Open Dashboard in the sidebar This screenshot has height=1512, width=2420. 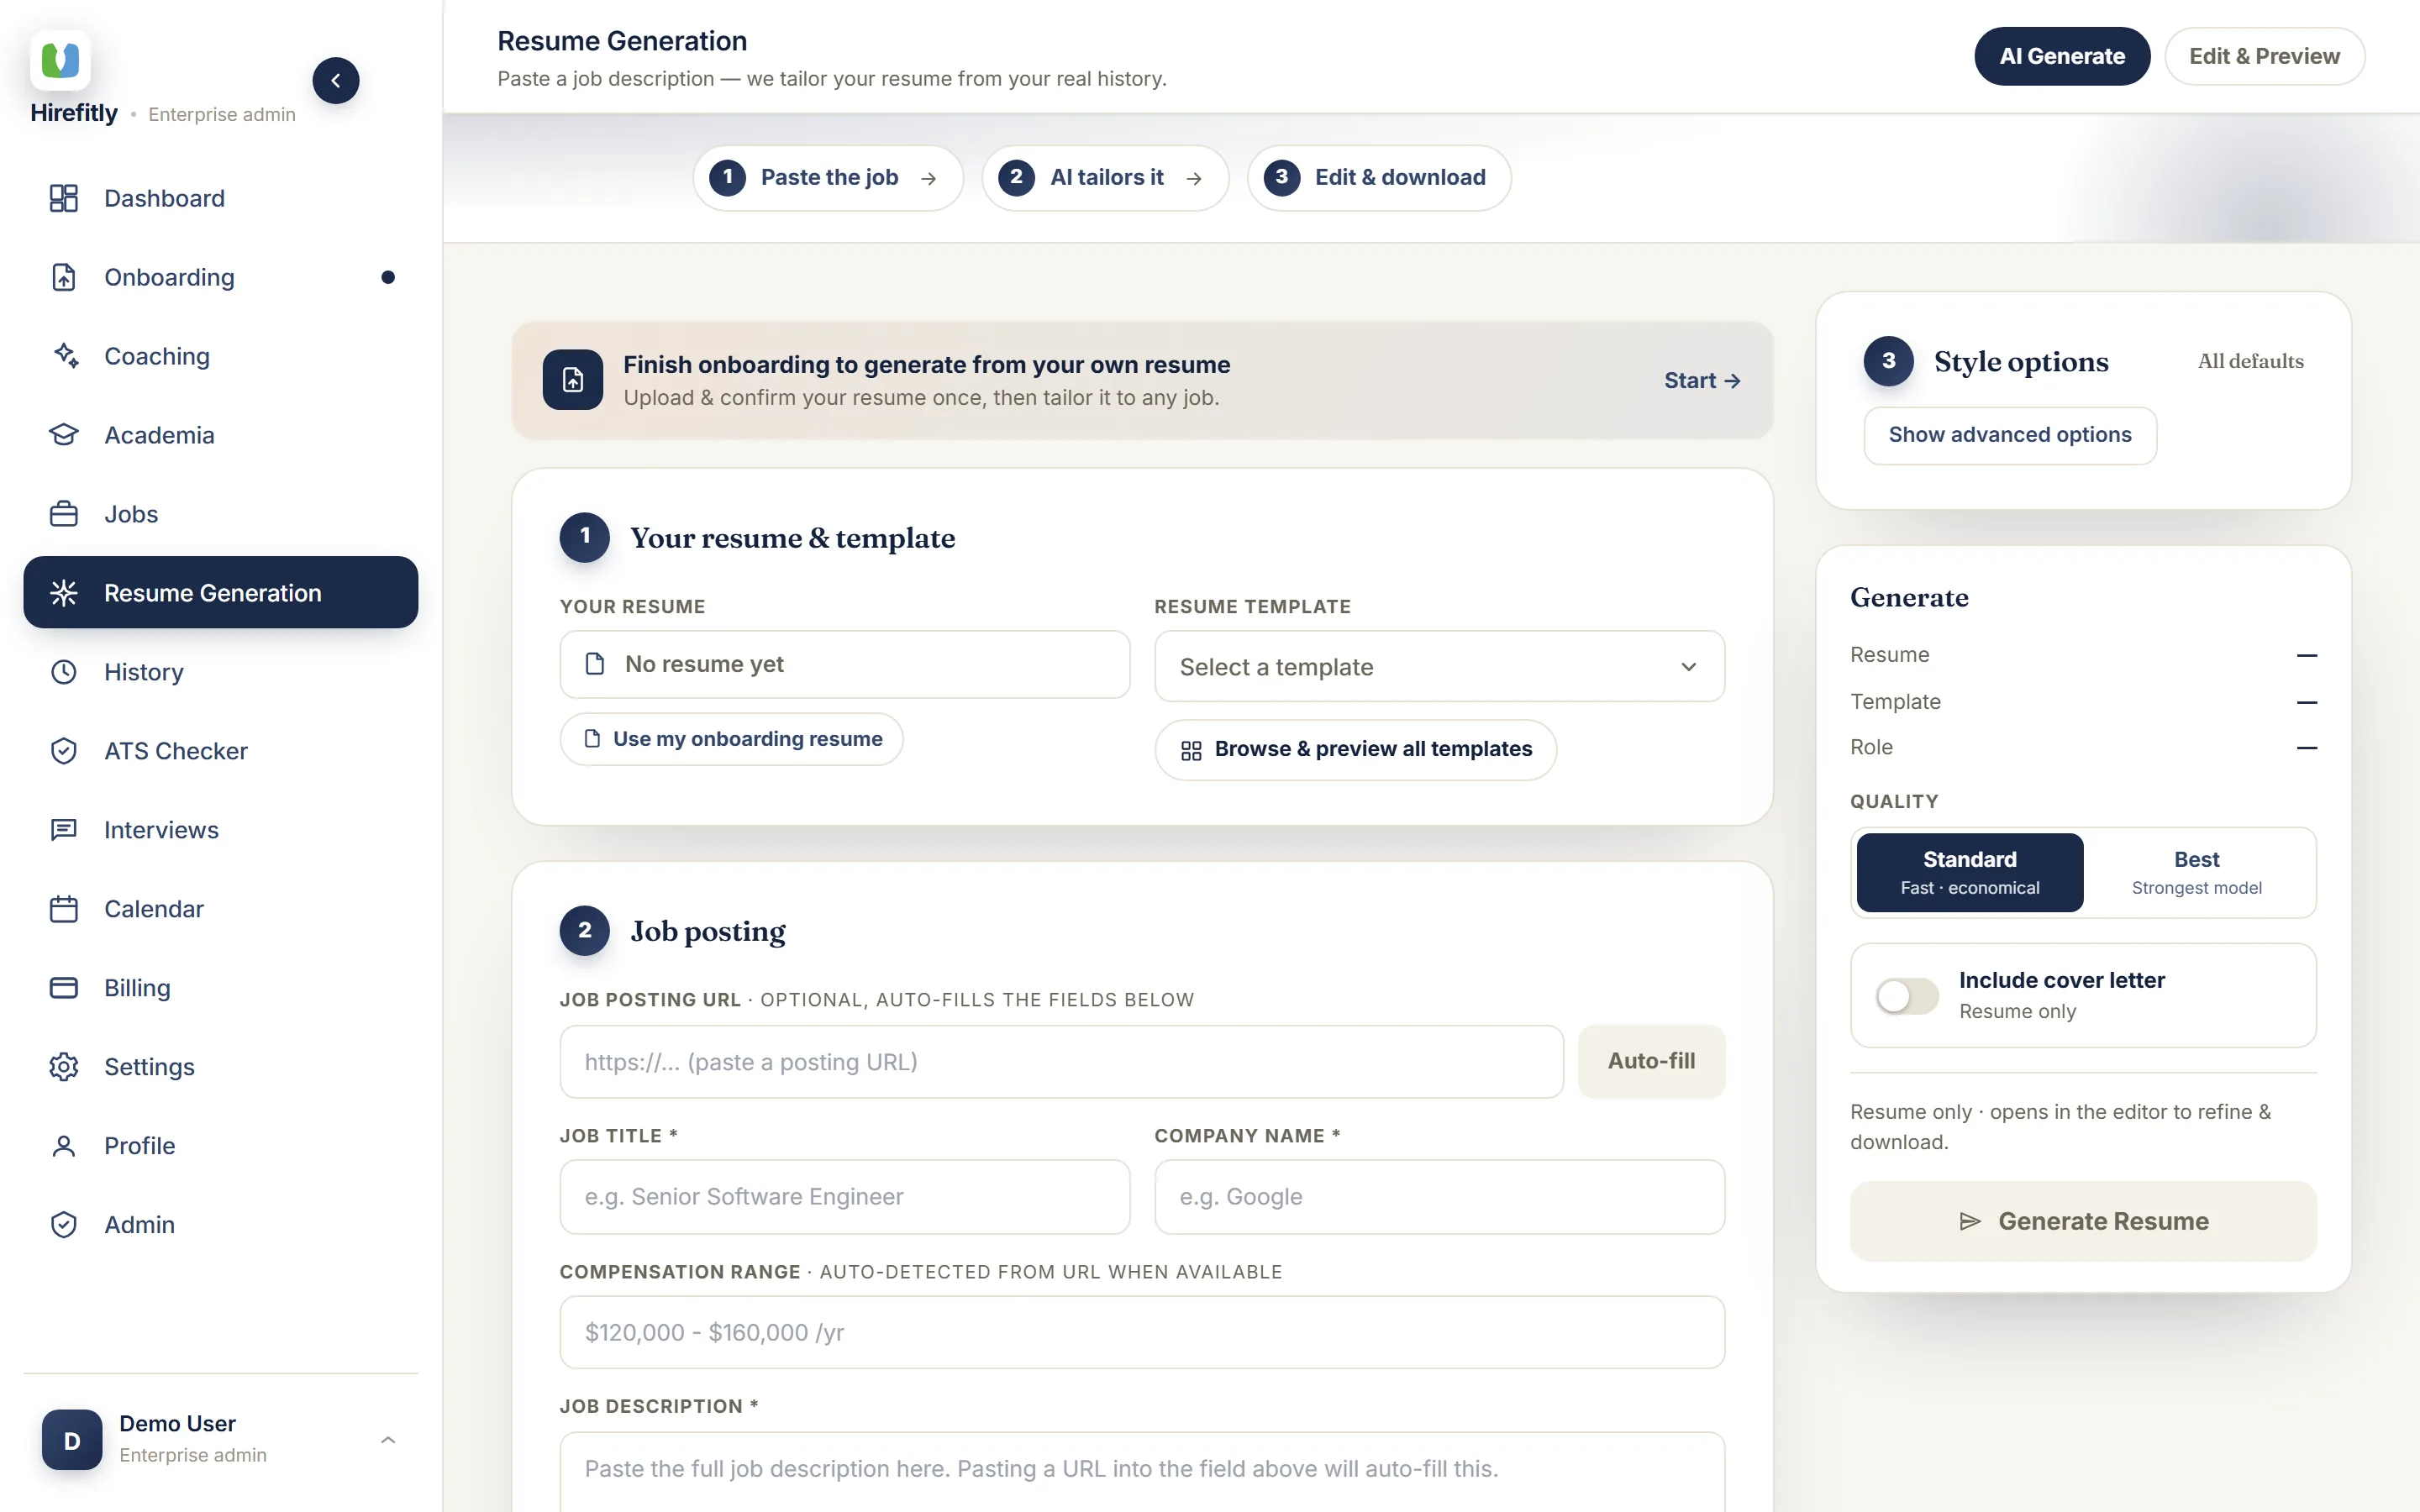click(x=221, y=198)
